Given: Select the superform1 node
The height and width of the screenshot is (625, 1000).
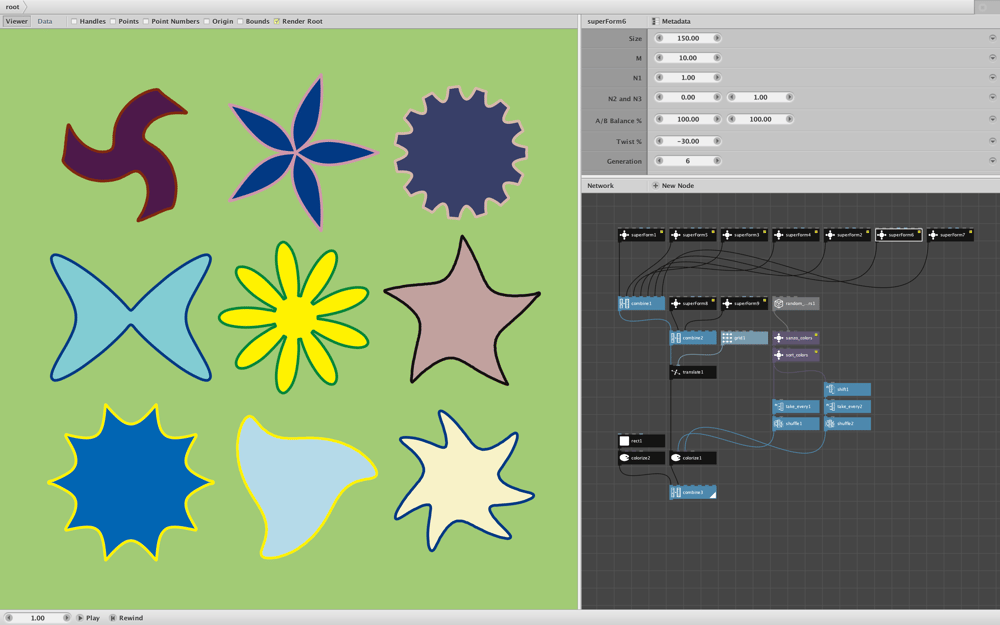Looking at the screenshot, I should (x=642, y=235).
